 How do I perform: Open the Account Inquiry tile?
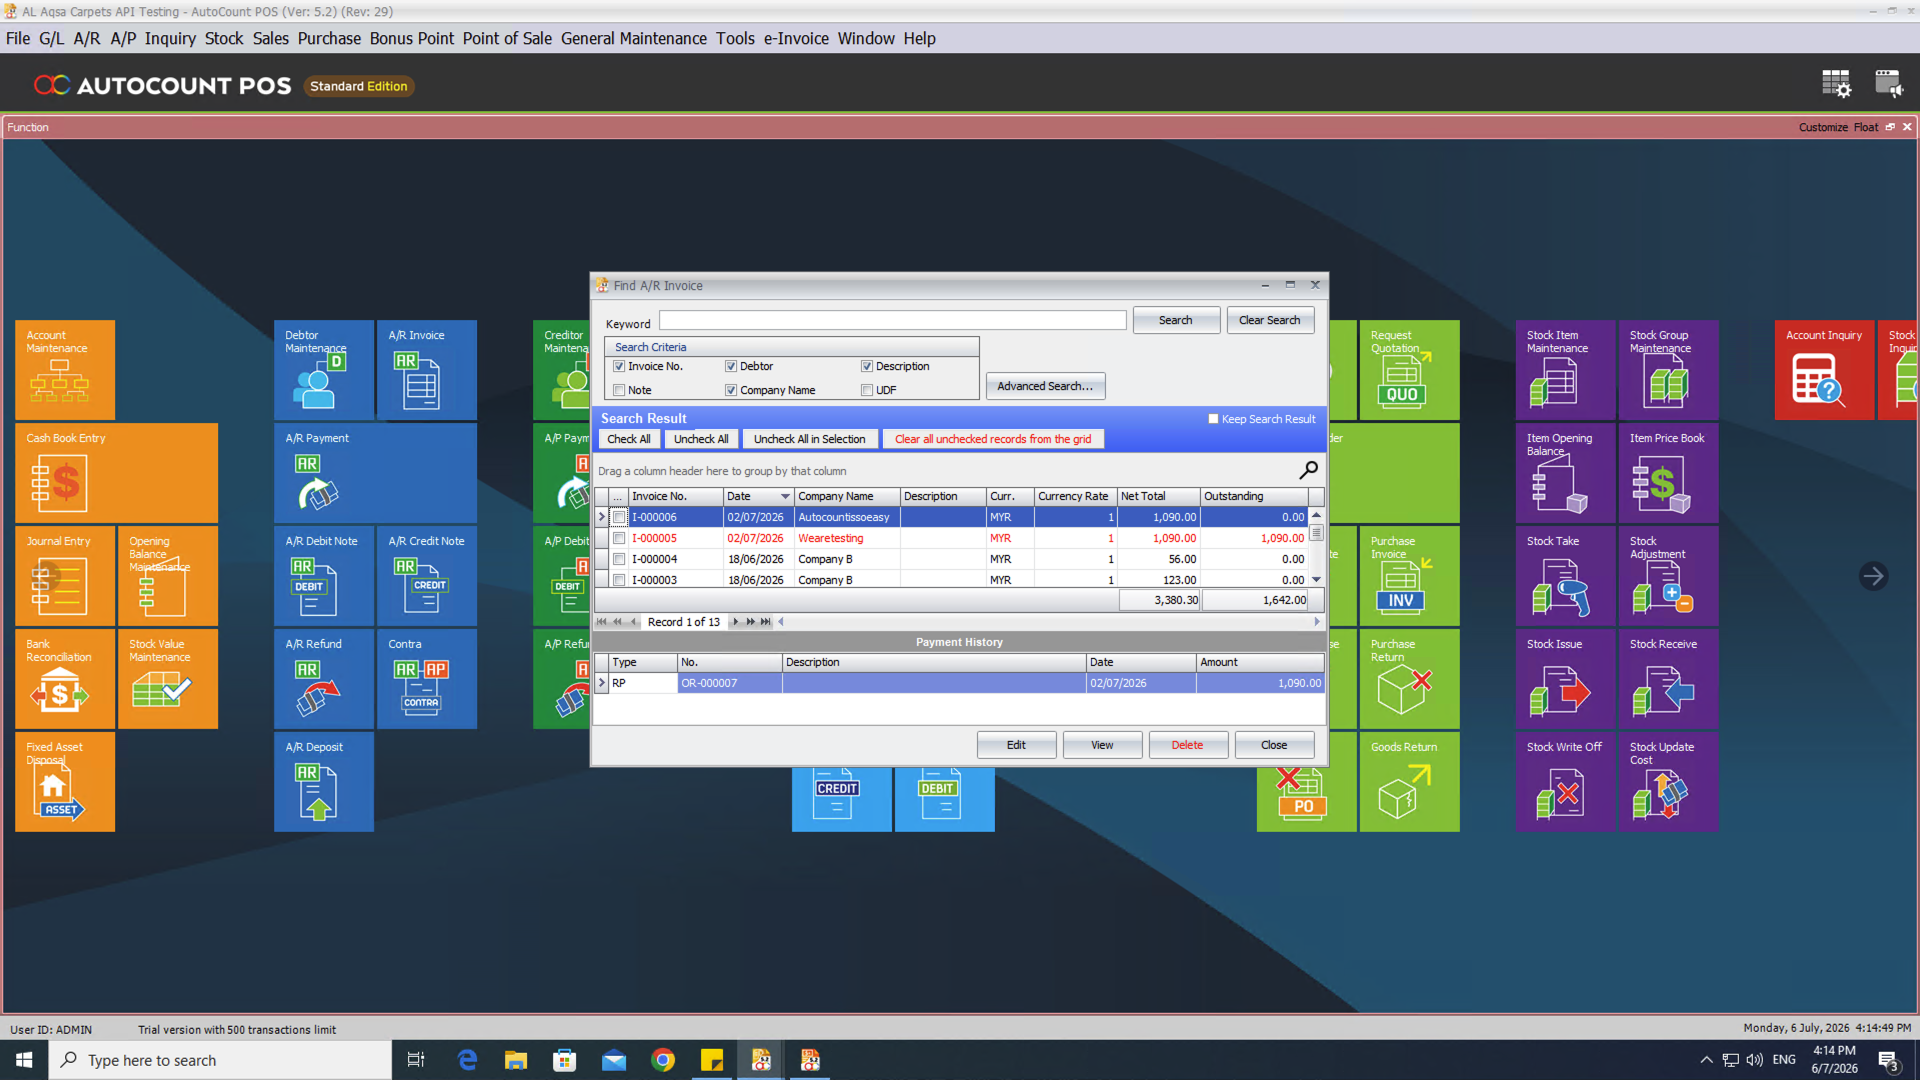click(x=1824, y=370)
